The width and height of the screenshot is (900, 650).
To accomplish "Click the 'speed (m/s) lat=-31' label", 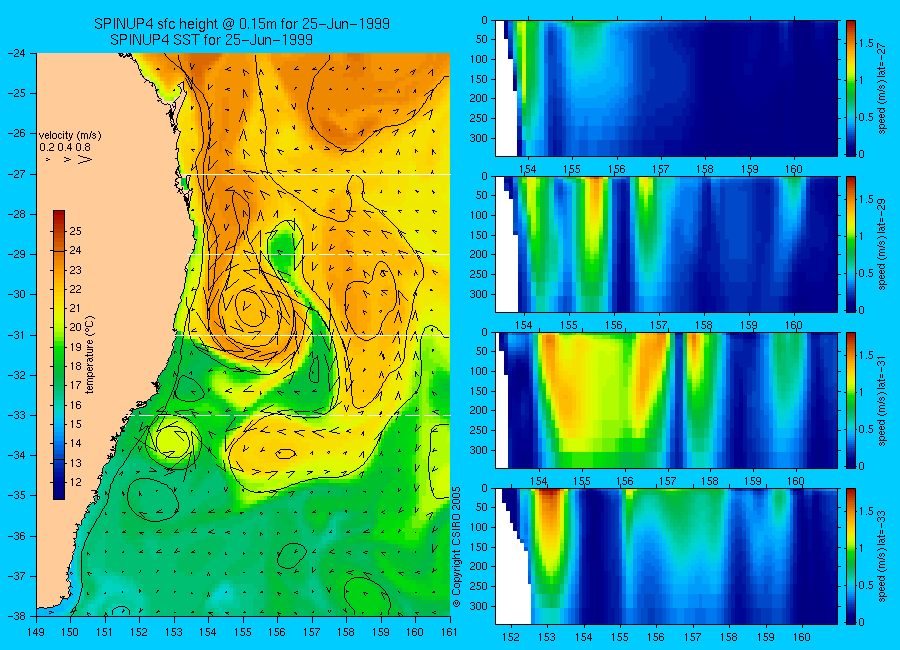I will 883,400.
